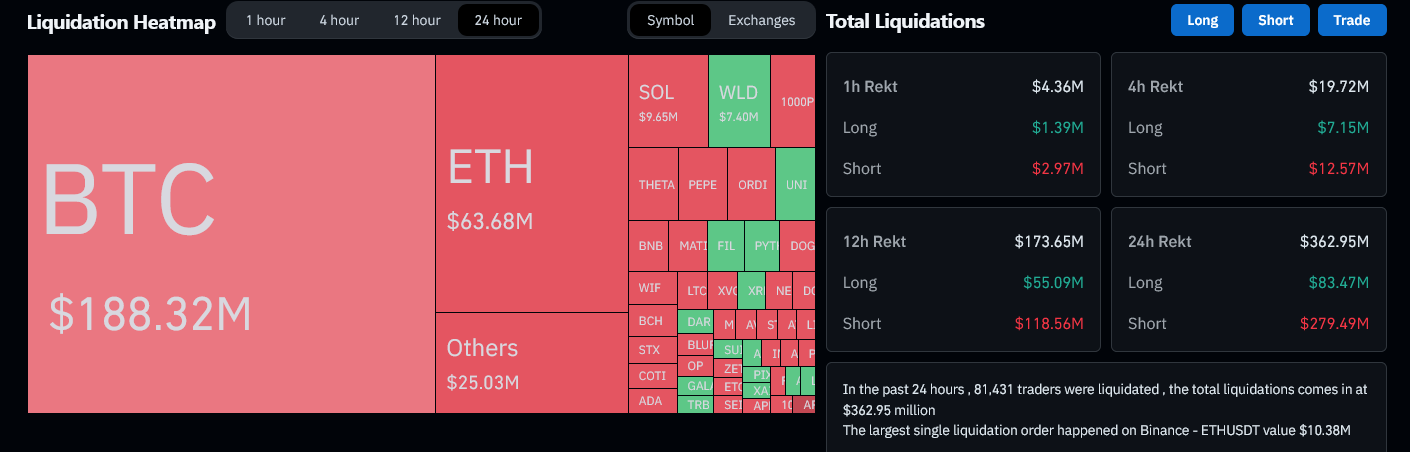Click the 1h Long $1.39M value

point(1058,127)
